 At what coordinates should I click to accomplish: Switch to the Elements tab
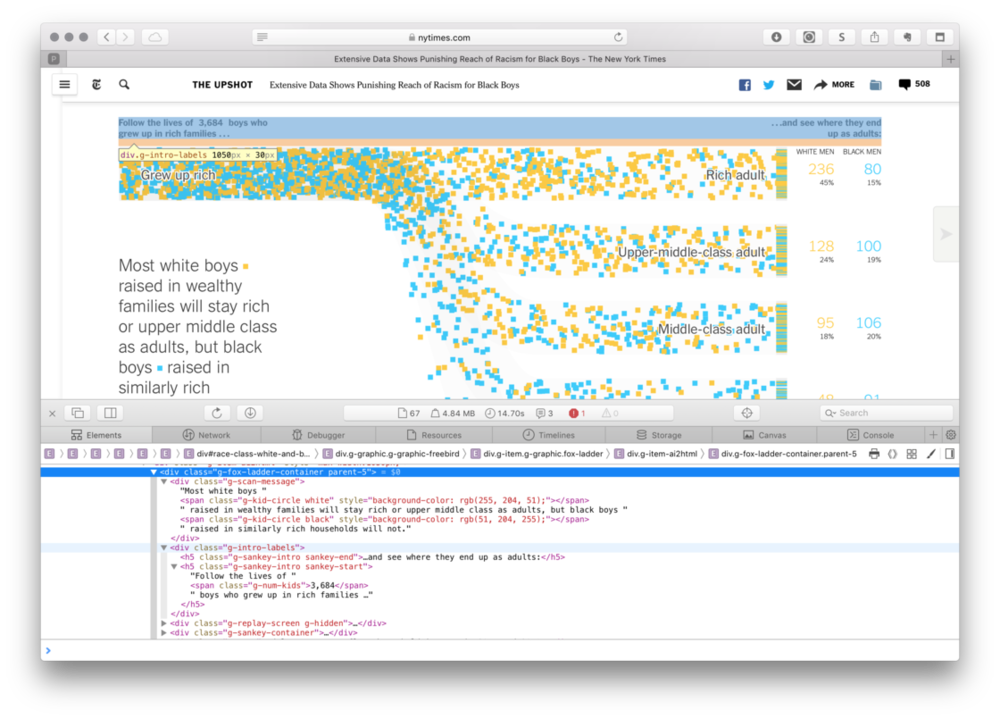[96, 435]
